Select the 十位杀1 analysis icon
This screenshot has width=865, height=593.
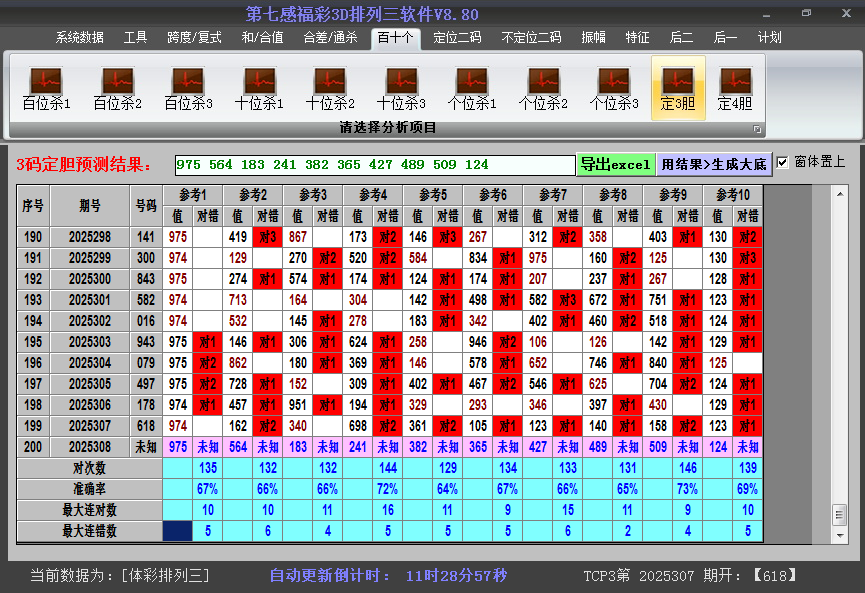[x=259, y=88]
